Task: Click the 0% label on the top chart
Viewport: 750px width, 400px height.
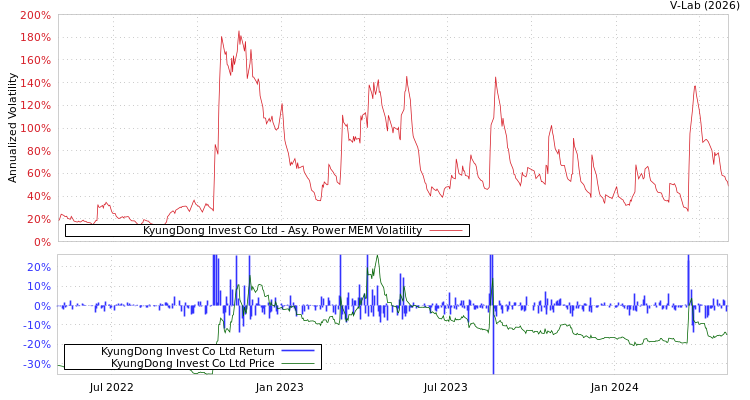Action: [41, 241]
